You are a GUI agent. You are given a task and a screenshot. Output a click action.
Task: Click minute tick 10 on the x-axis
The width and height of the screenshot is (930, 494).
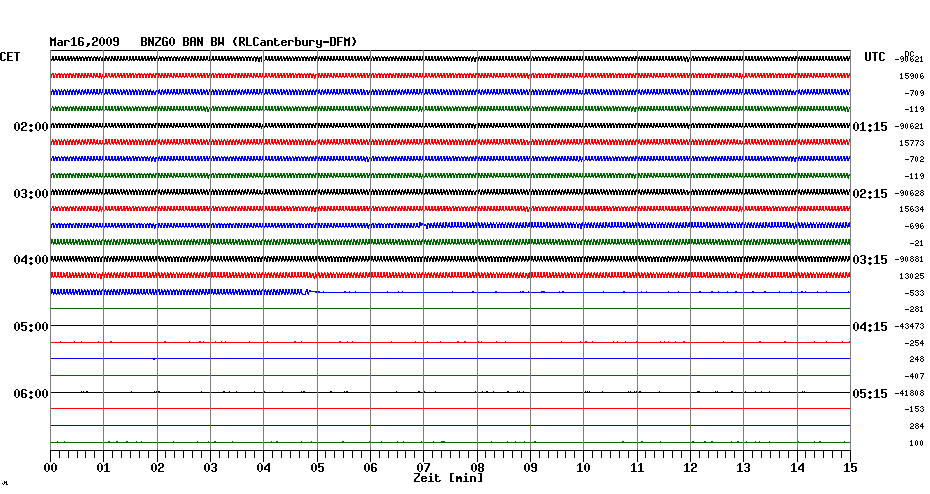[x=584, y=468]
